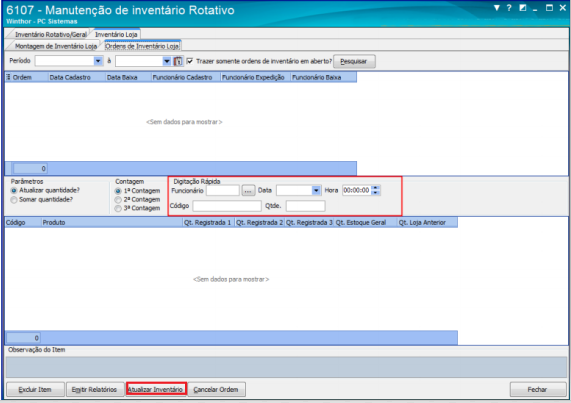
Task: Sort items grid by Código column header
Action: click(x=23, y=222)
